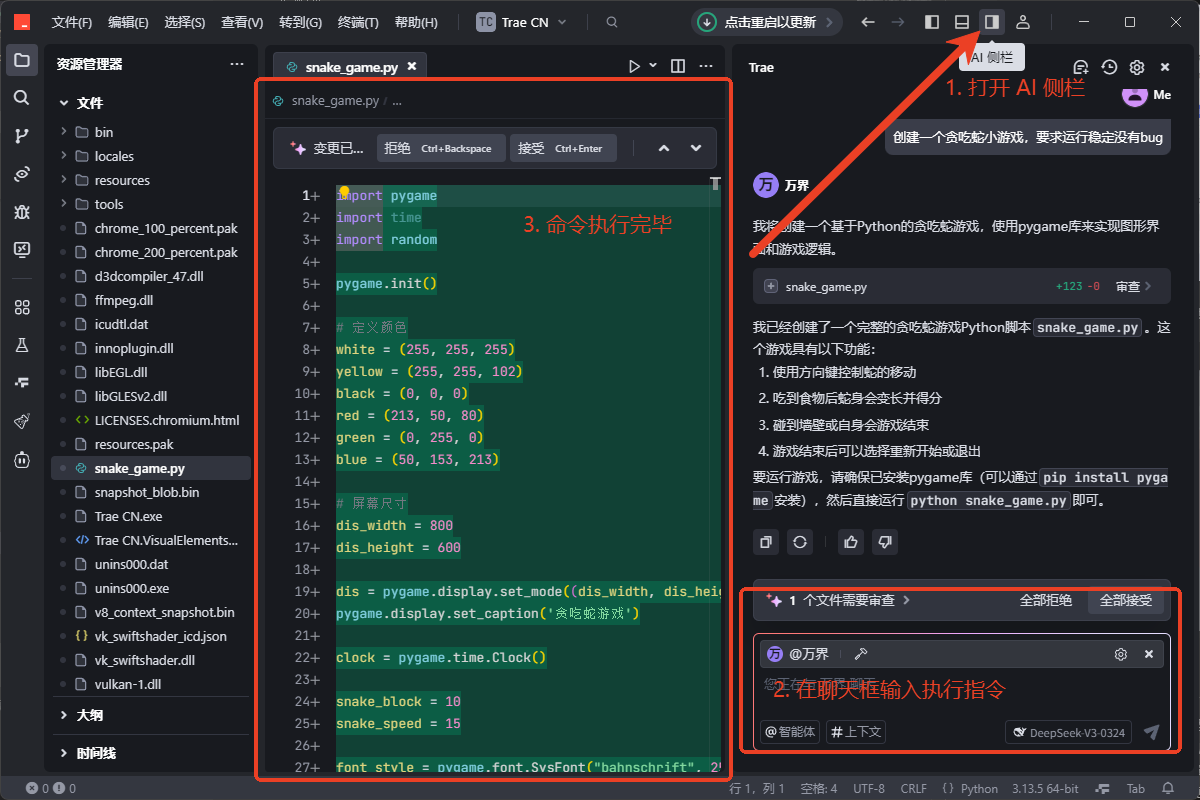Open the hammer tools icon next to @万界
1200x800 pixels.
pyautogui.click(x=860, y=654)
